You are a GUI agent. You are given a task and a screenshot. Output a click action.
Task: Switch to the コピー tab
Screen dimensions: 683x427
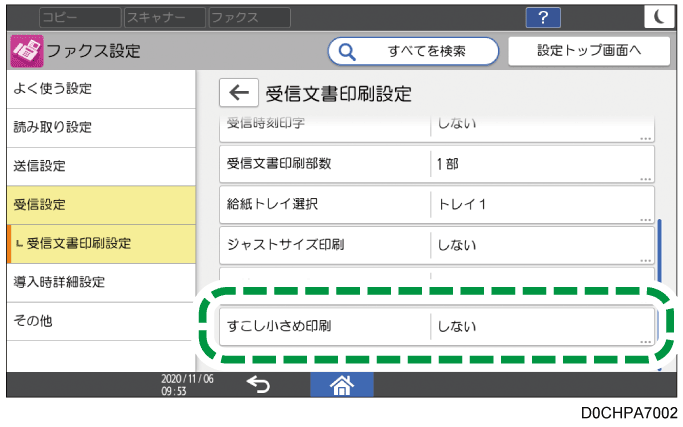[80, 18]
